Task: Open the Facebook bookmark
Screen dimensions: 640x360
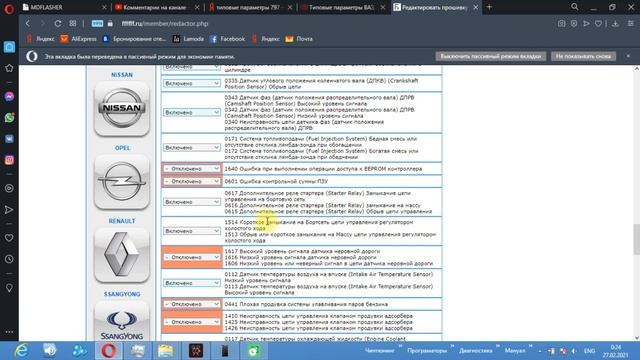Action: pyautogui.click(x=227, y=39)
